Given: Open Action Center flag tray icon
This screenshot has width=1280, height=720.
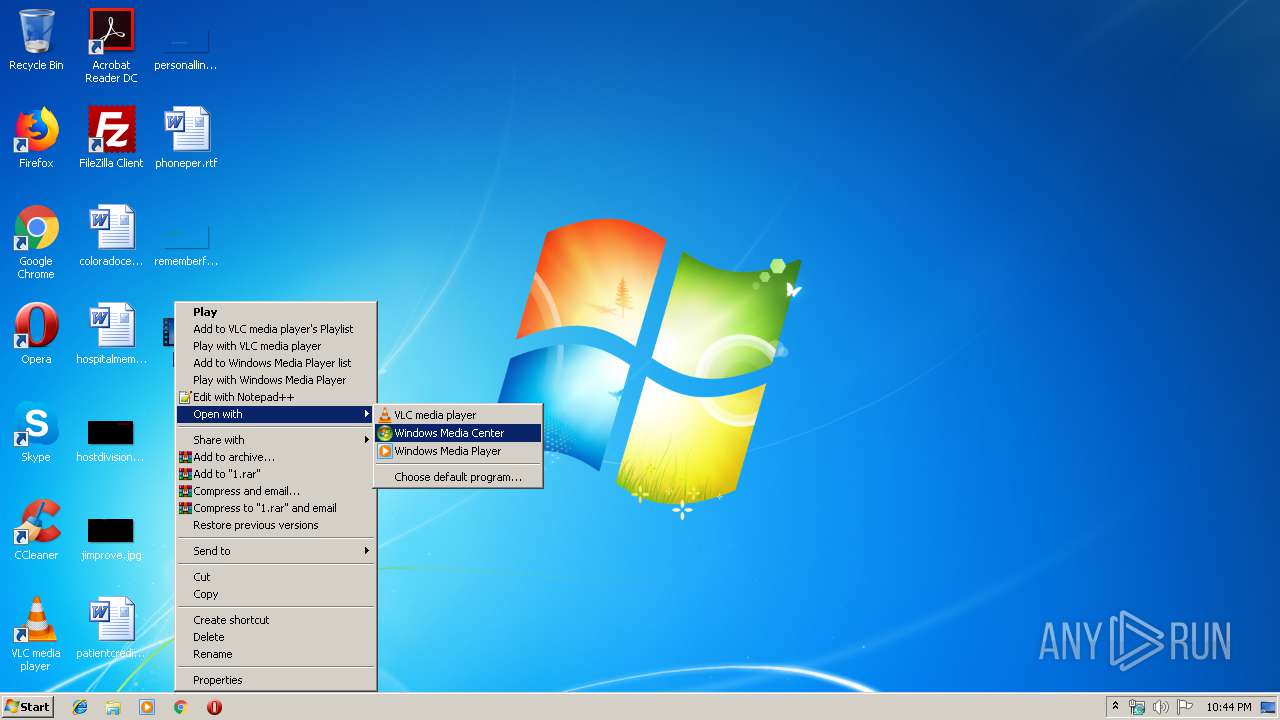Looking at the screenshot, I should pyautogui.click(x=1185, y=707).
